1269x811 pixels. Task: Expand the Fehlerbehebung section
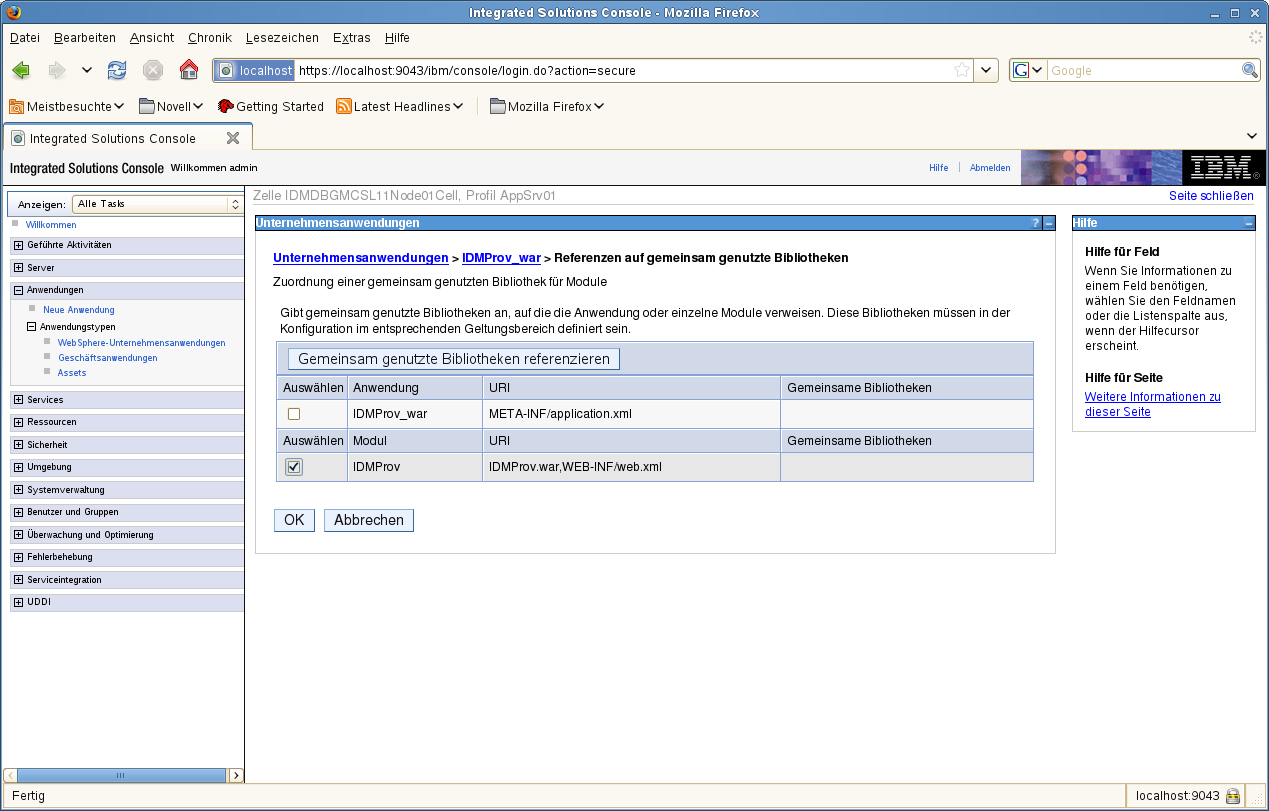(18, 557)
